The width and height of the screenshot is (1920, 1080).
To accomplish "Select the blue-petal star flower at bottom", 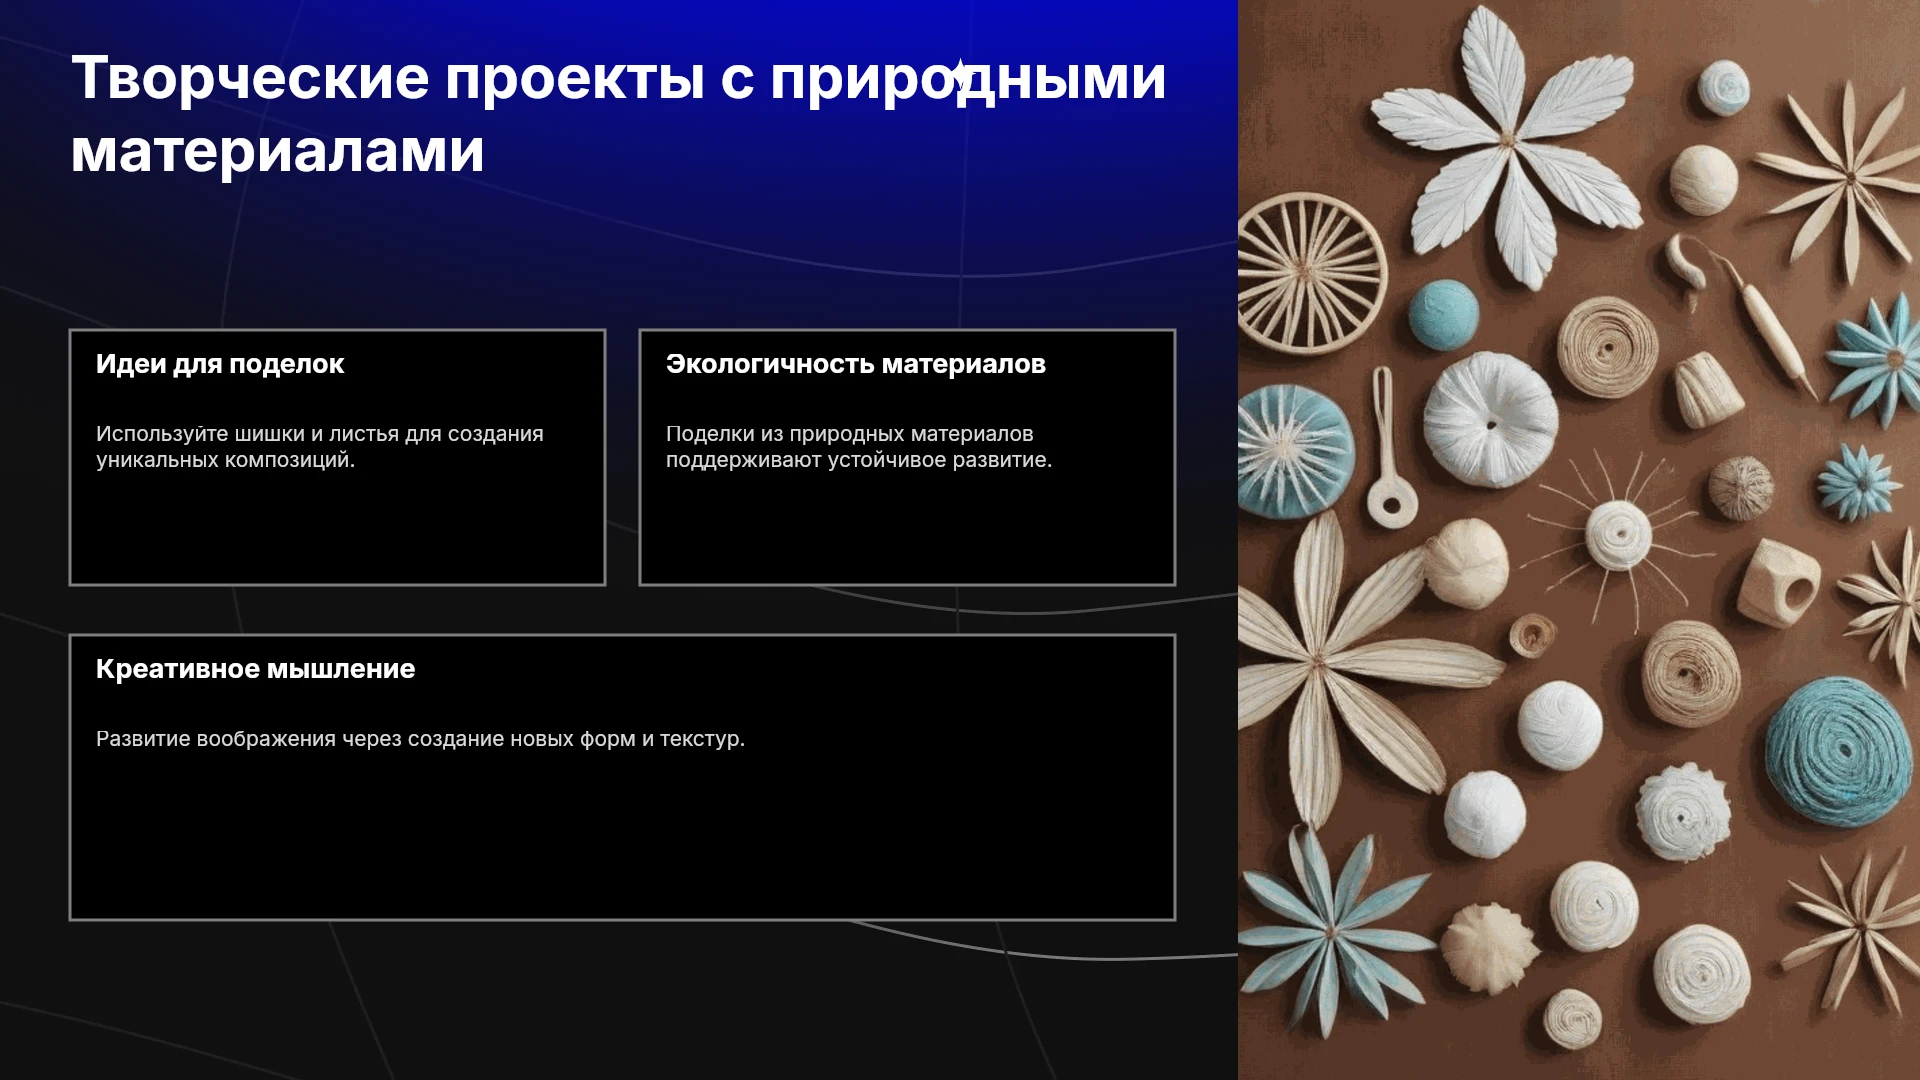I will pyautogui.click(x=1328, y=930).
